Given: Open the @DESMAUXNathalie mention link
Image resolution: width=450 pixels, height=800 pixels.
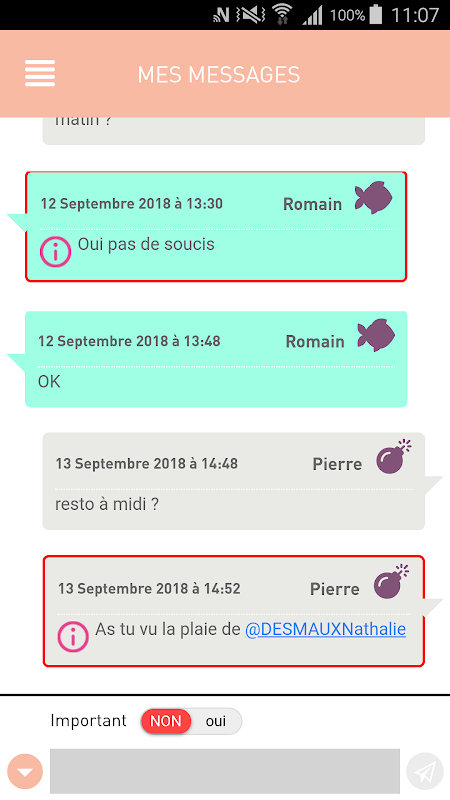Looking at the screenshot, I should click(326, 629).
